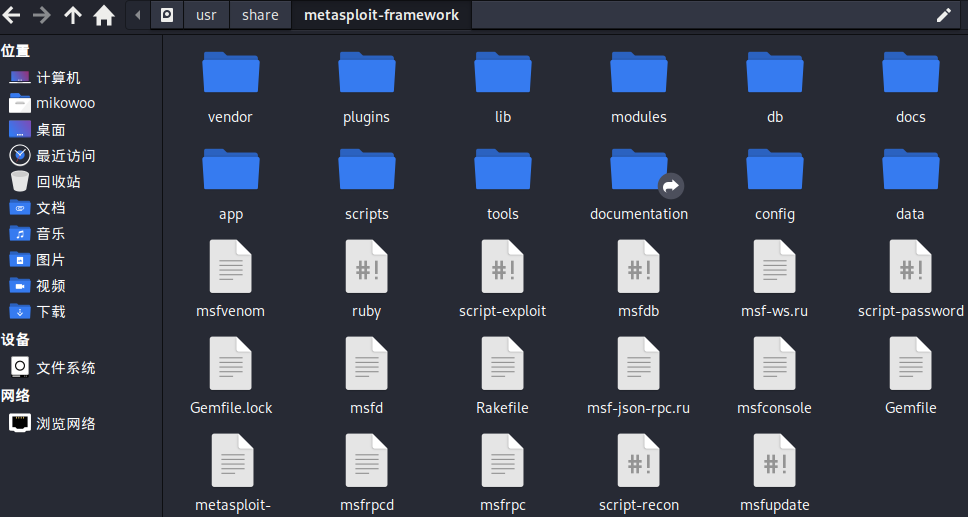
Task: Click the 'script-exploit' file name label
Action: (503, 311)
